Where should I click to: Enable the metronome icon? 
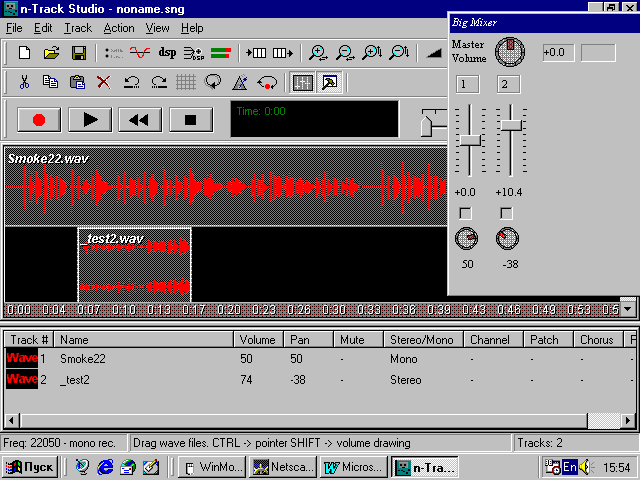[x=240, y=82]
